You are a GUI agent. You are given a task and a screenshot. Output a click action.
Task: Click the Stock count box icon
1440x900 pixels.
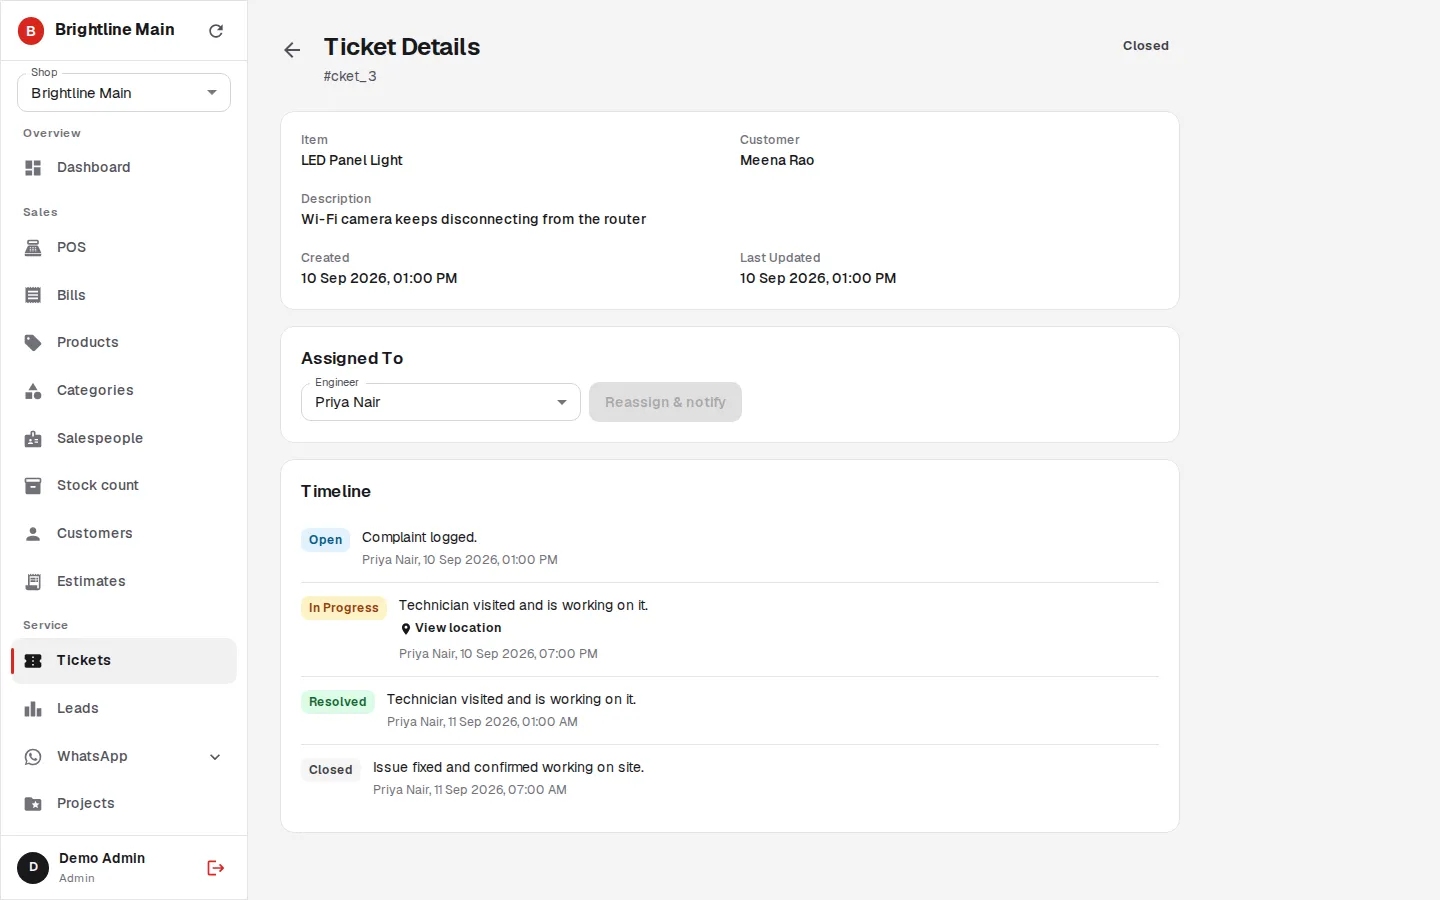tap(33, 486)
